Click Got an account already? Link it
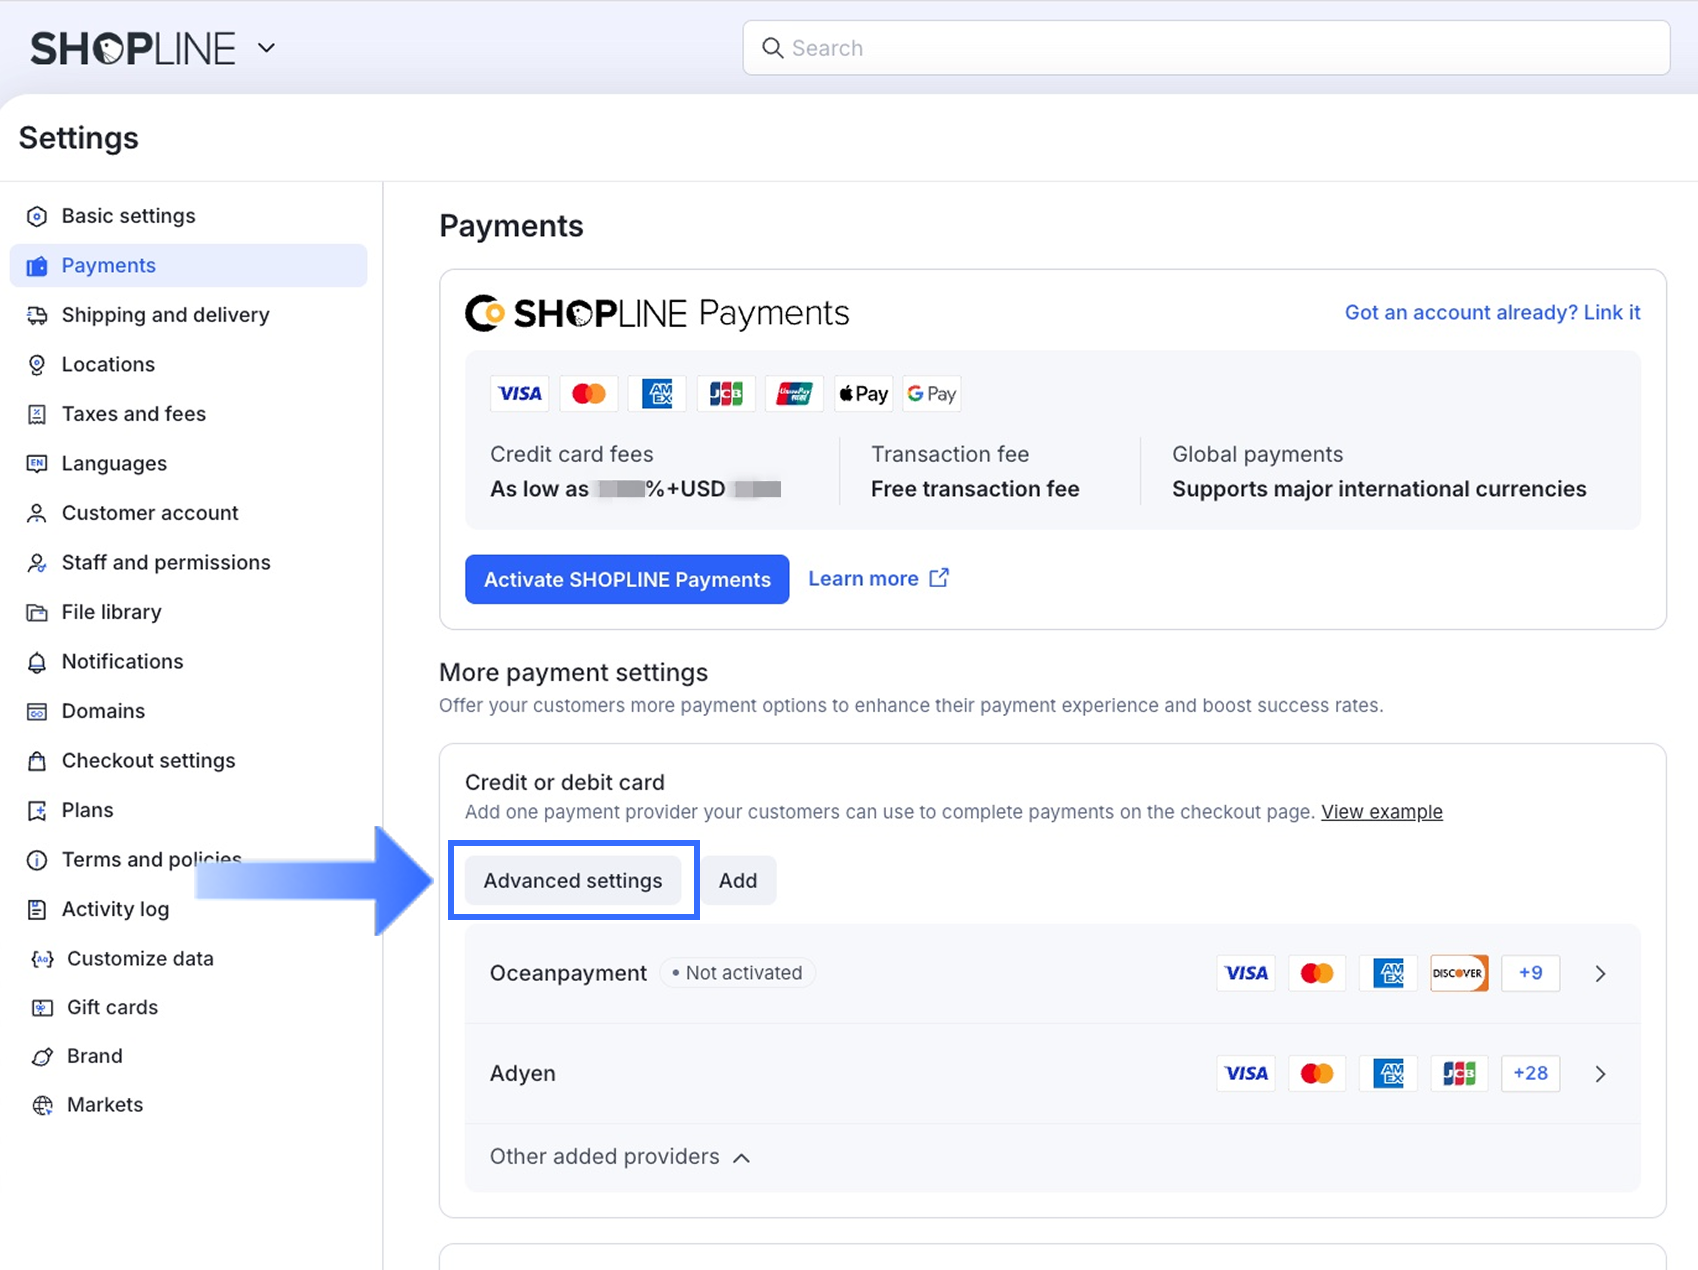Image resolution: width=1698 pixels, height=1270 pixels. point(1492,313)
